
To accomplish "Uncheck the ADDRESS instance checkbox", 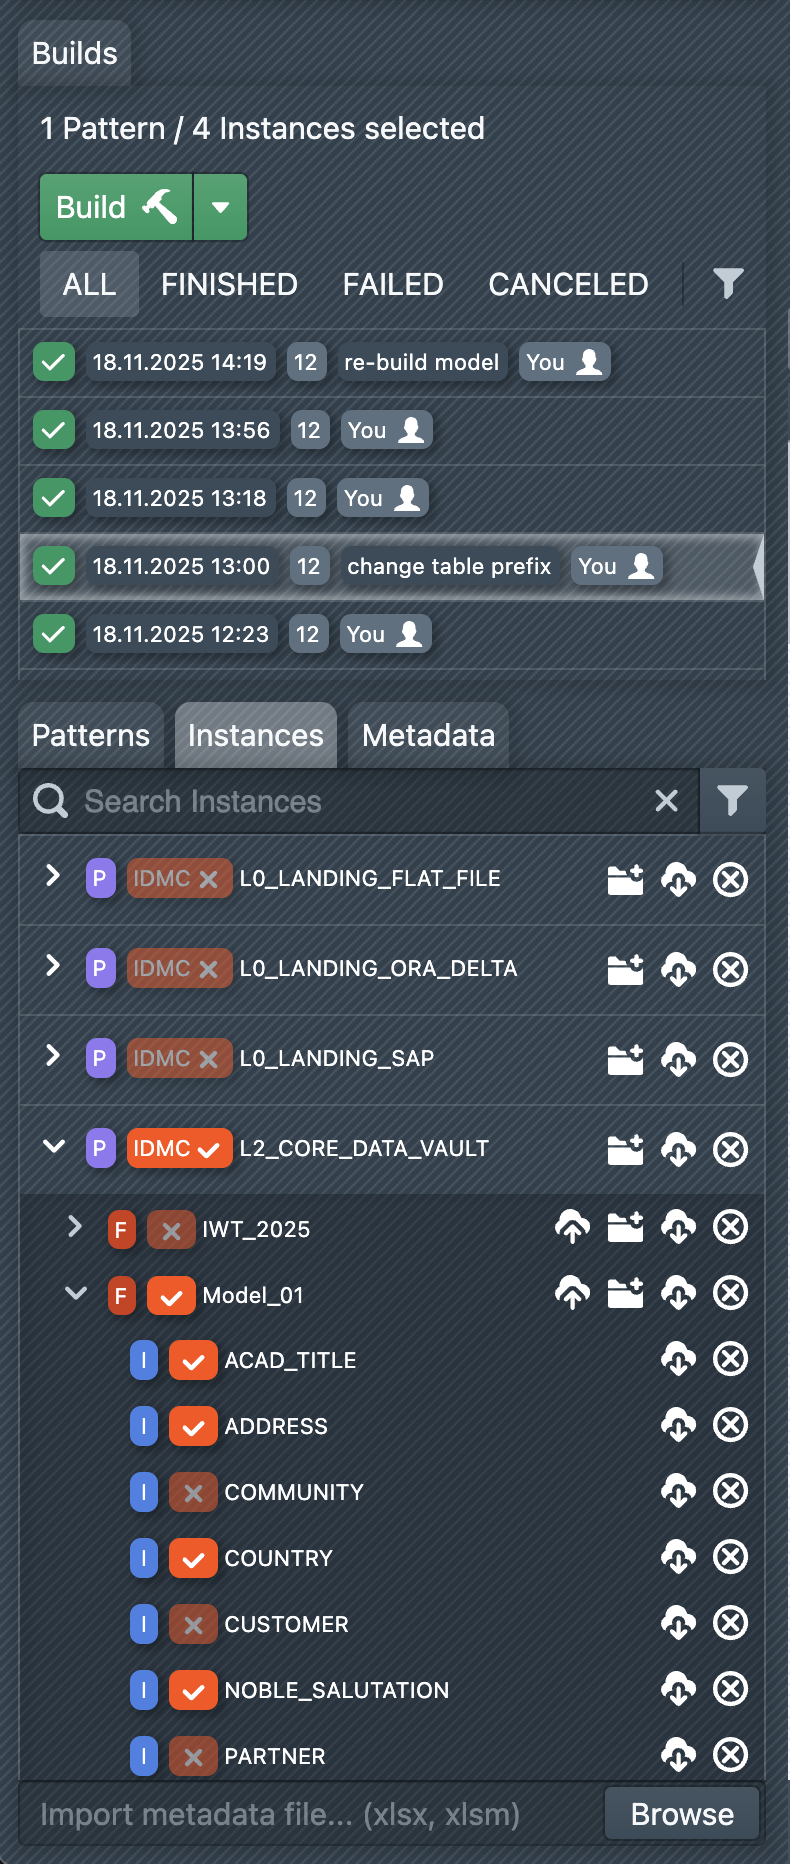I will coord(193,1427).
